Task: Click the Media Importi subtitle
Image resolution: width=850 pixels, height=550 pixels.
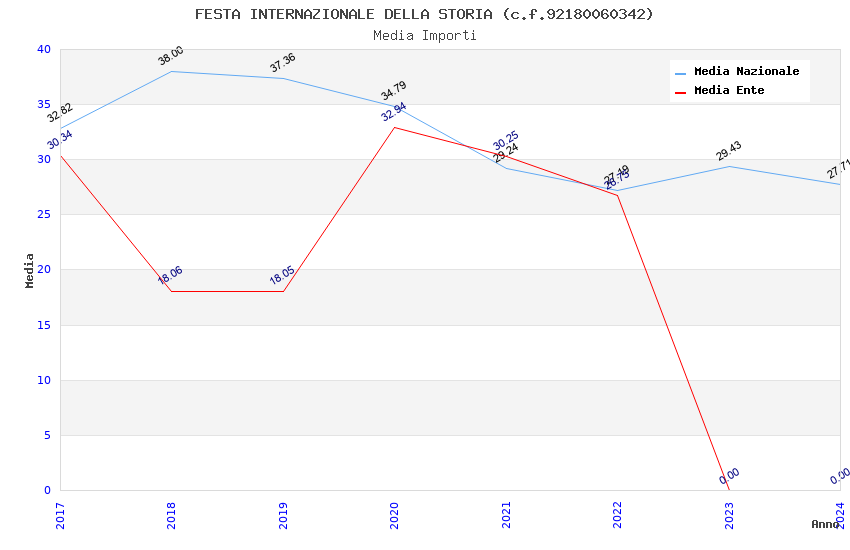Action: click(x=425, y=36)
